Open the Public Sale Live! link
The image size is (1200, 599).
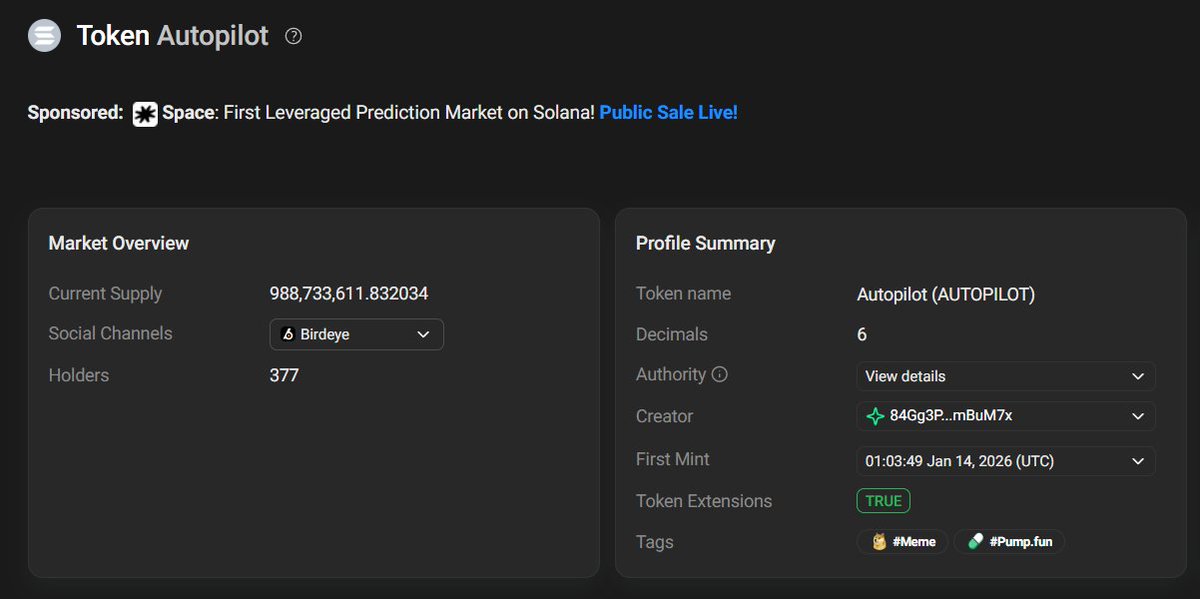(668, 113)
